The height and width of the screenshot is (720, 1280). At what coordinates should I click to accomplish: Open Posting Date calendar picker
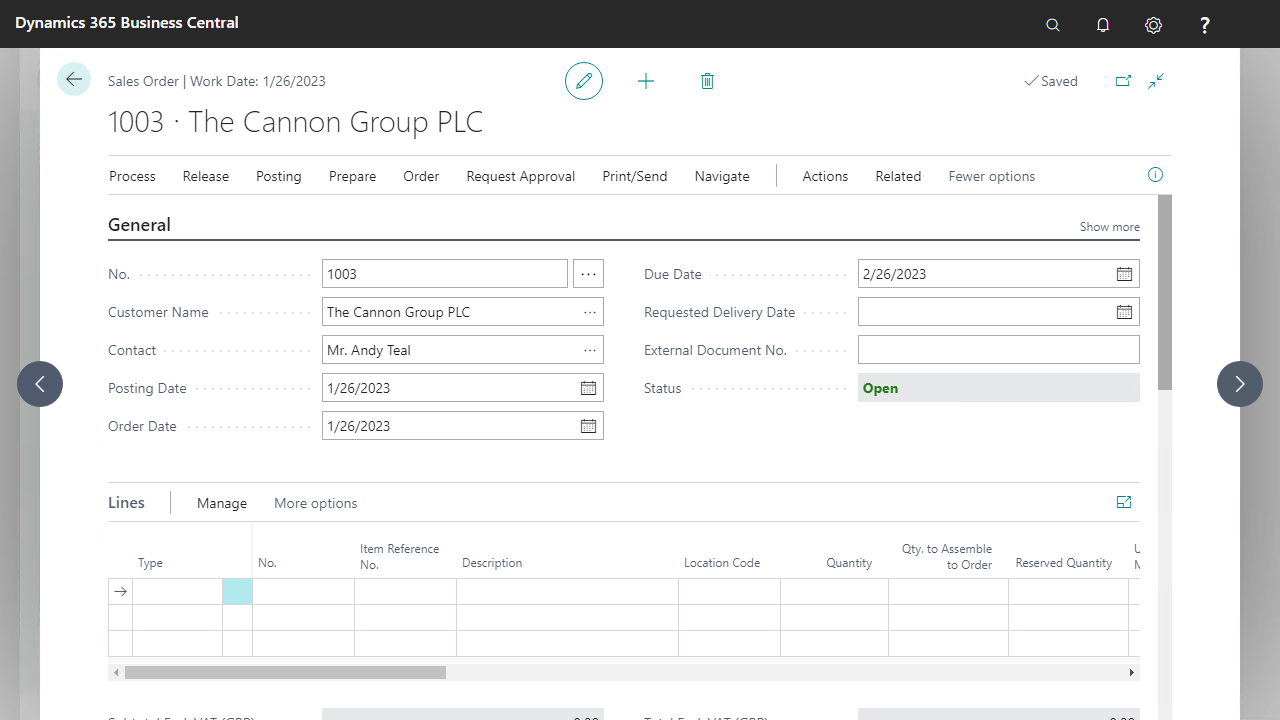pyautogui.click(x=588, y=388)
